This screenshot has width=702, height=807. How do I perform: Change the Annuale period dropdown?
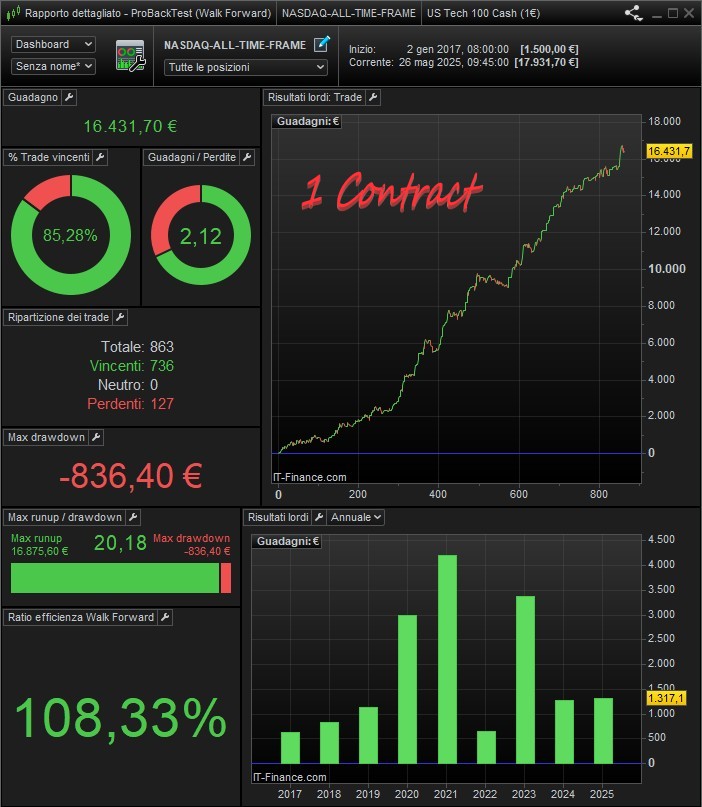[x=357, y=517]
